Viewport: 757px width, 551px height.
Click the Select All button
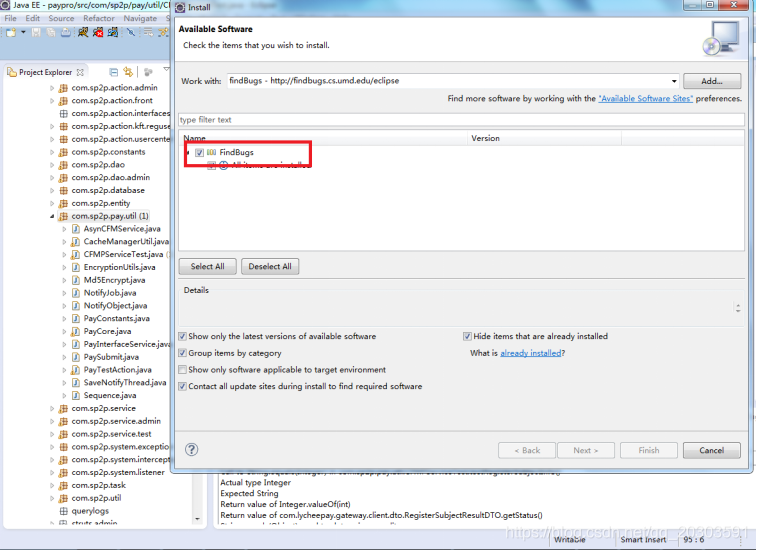[x=208, y=267]
